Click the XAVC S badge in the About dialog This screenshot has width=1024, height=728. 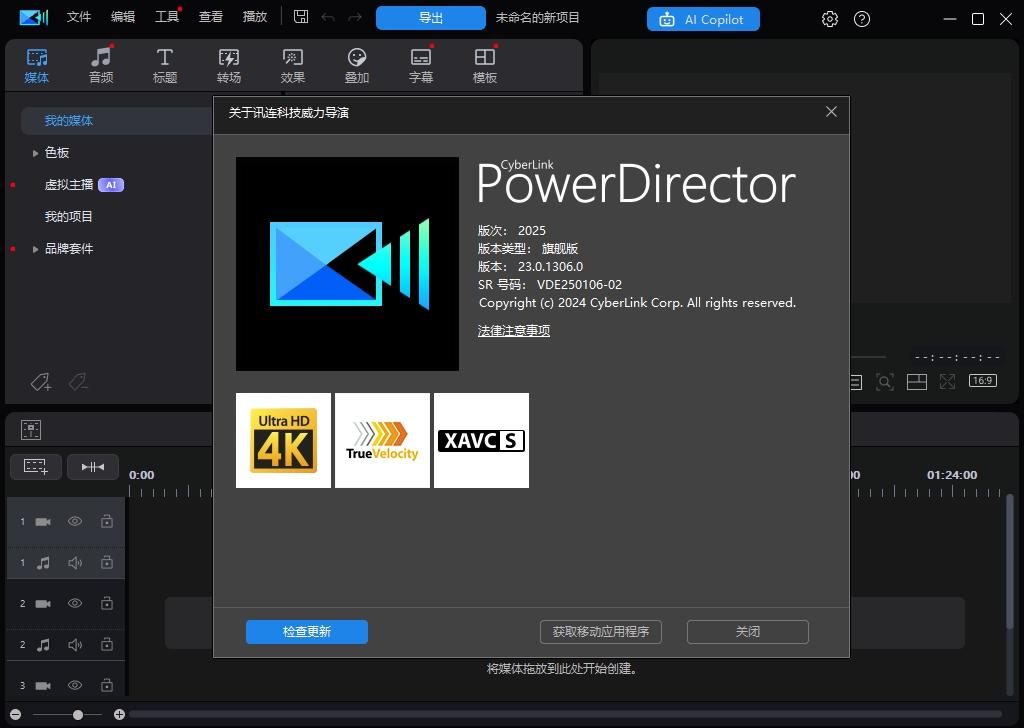pos(481,440)
